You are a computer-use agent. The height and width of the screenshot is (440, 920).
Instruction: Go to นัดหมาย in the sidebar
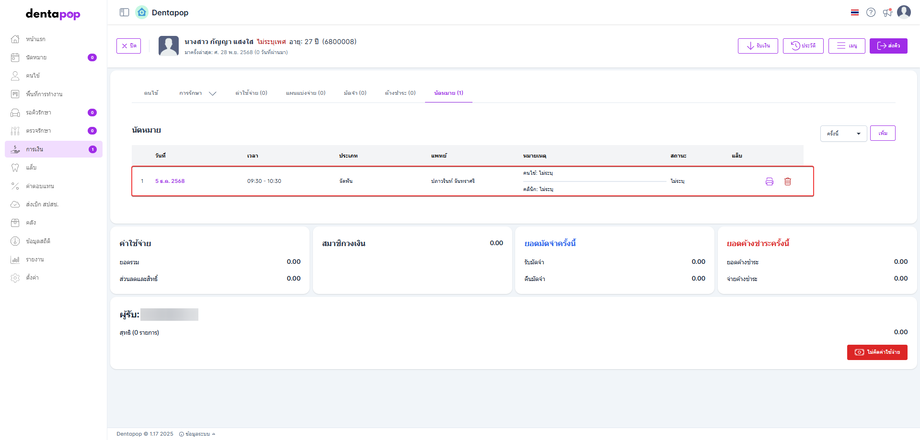(36, 57)
